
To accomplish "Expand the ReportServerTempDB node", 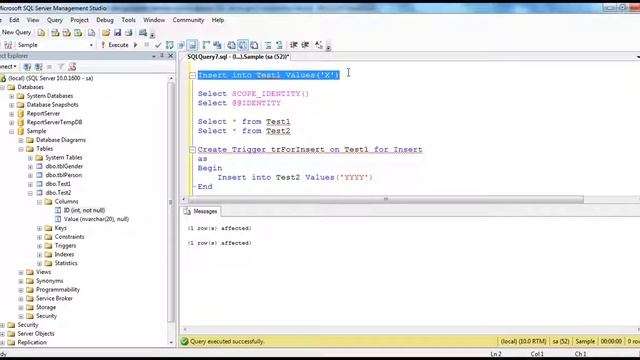I will pos(11,122).
